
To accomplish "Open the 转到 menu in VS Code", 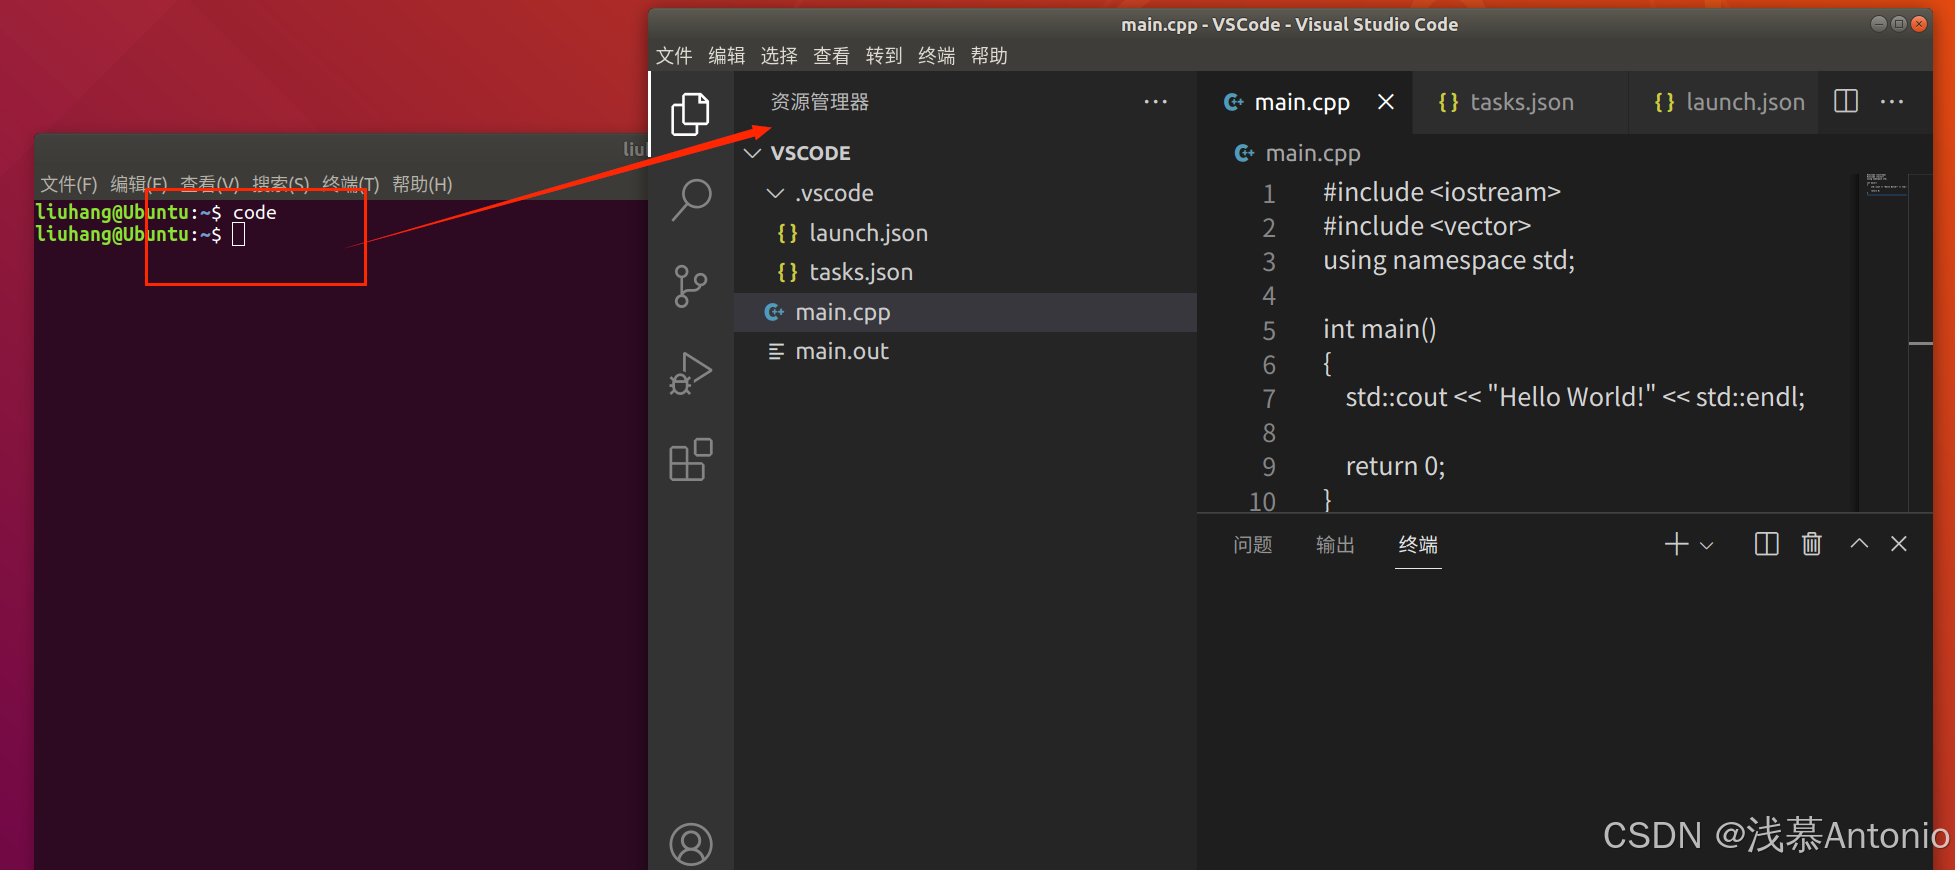I will point(884,56).
